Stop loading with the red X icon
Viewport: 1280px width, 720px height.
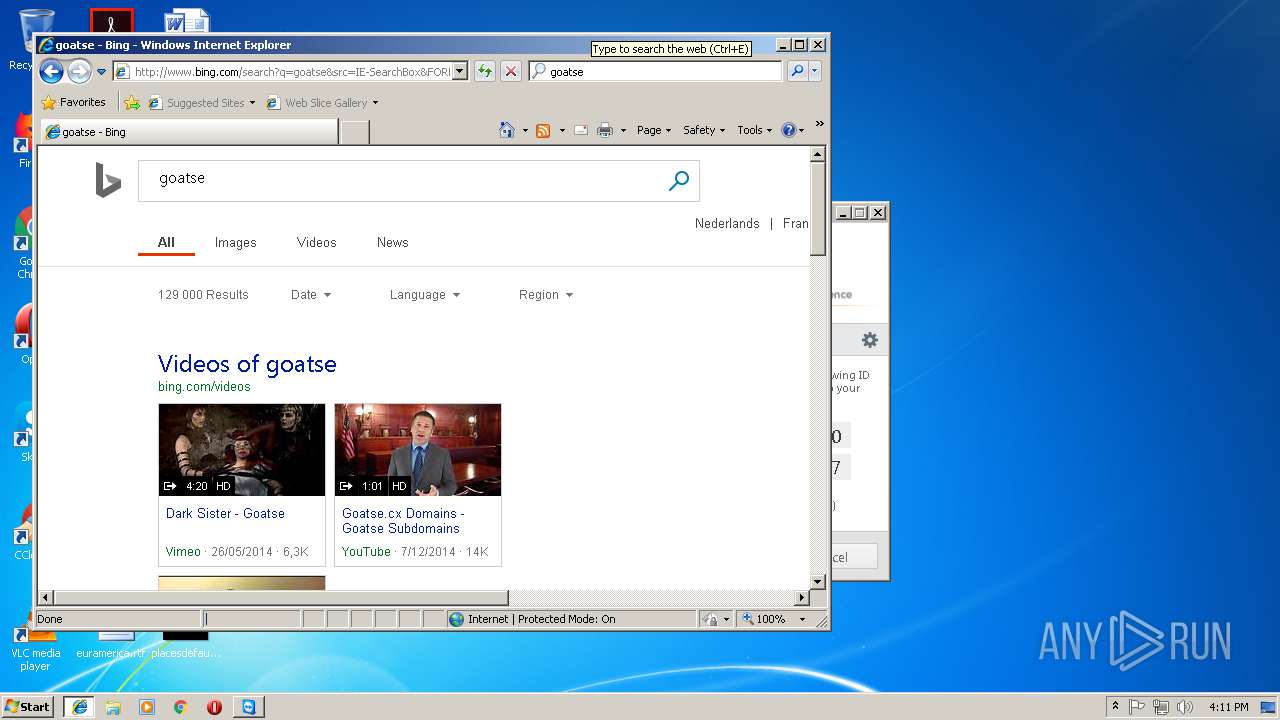click(511, 71)
